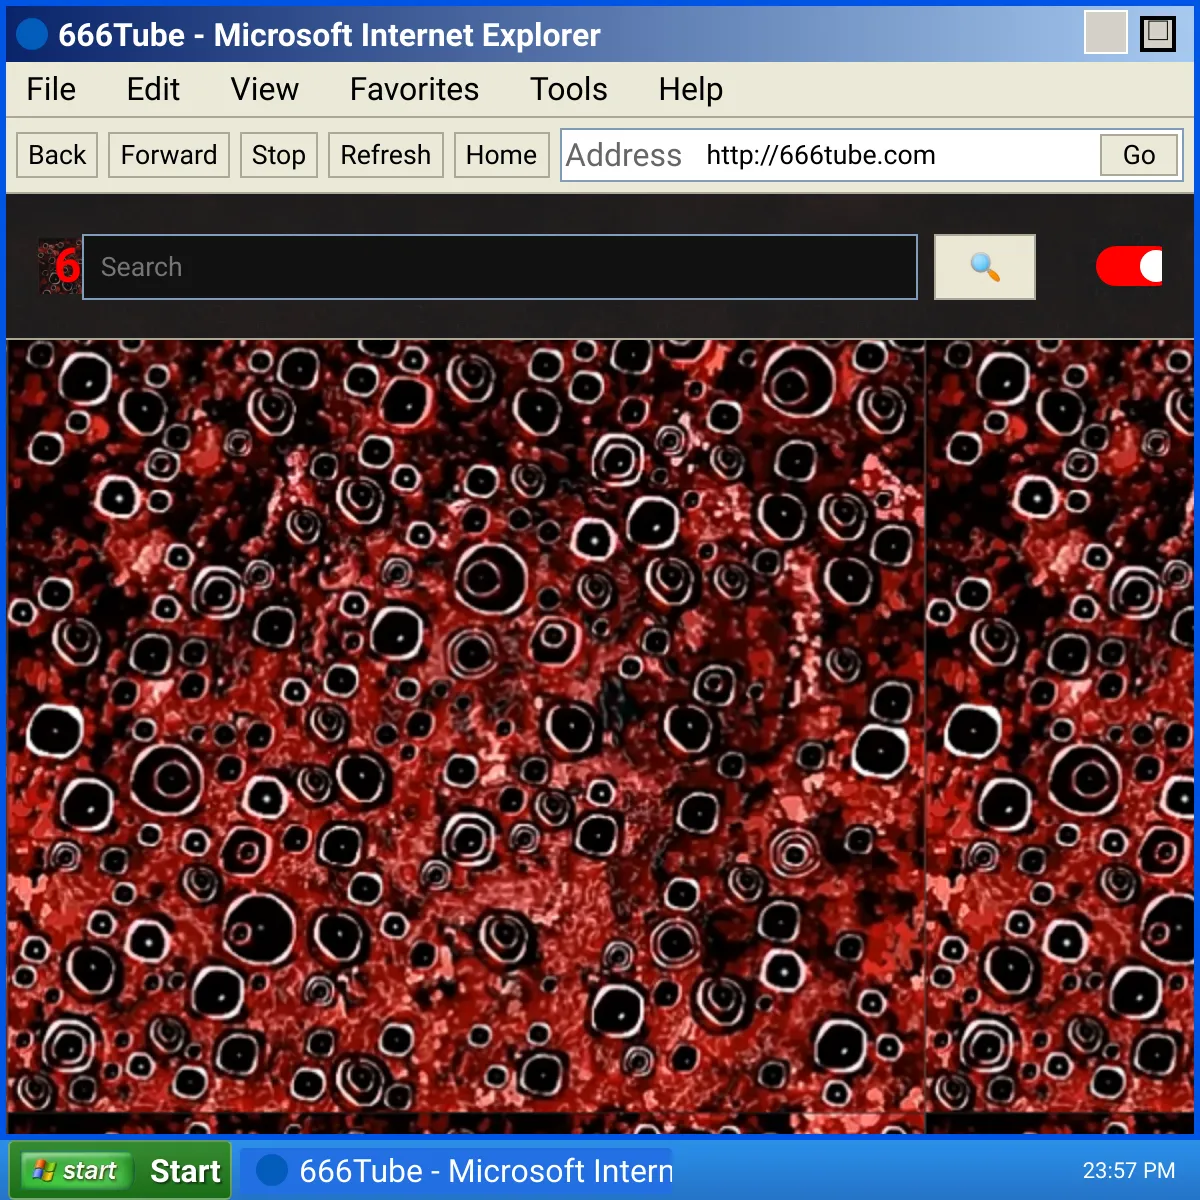Maximize the Internet Explorer window
The height and width of the screenshot is (1200, 1200).
[x=1158, y=33]
